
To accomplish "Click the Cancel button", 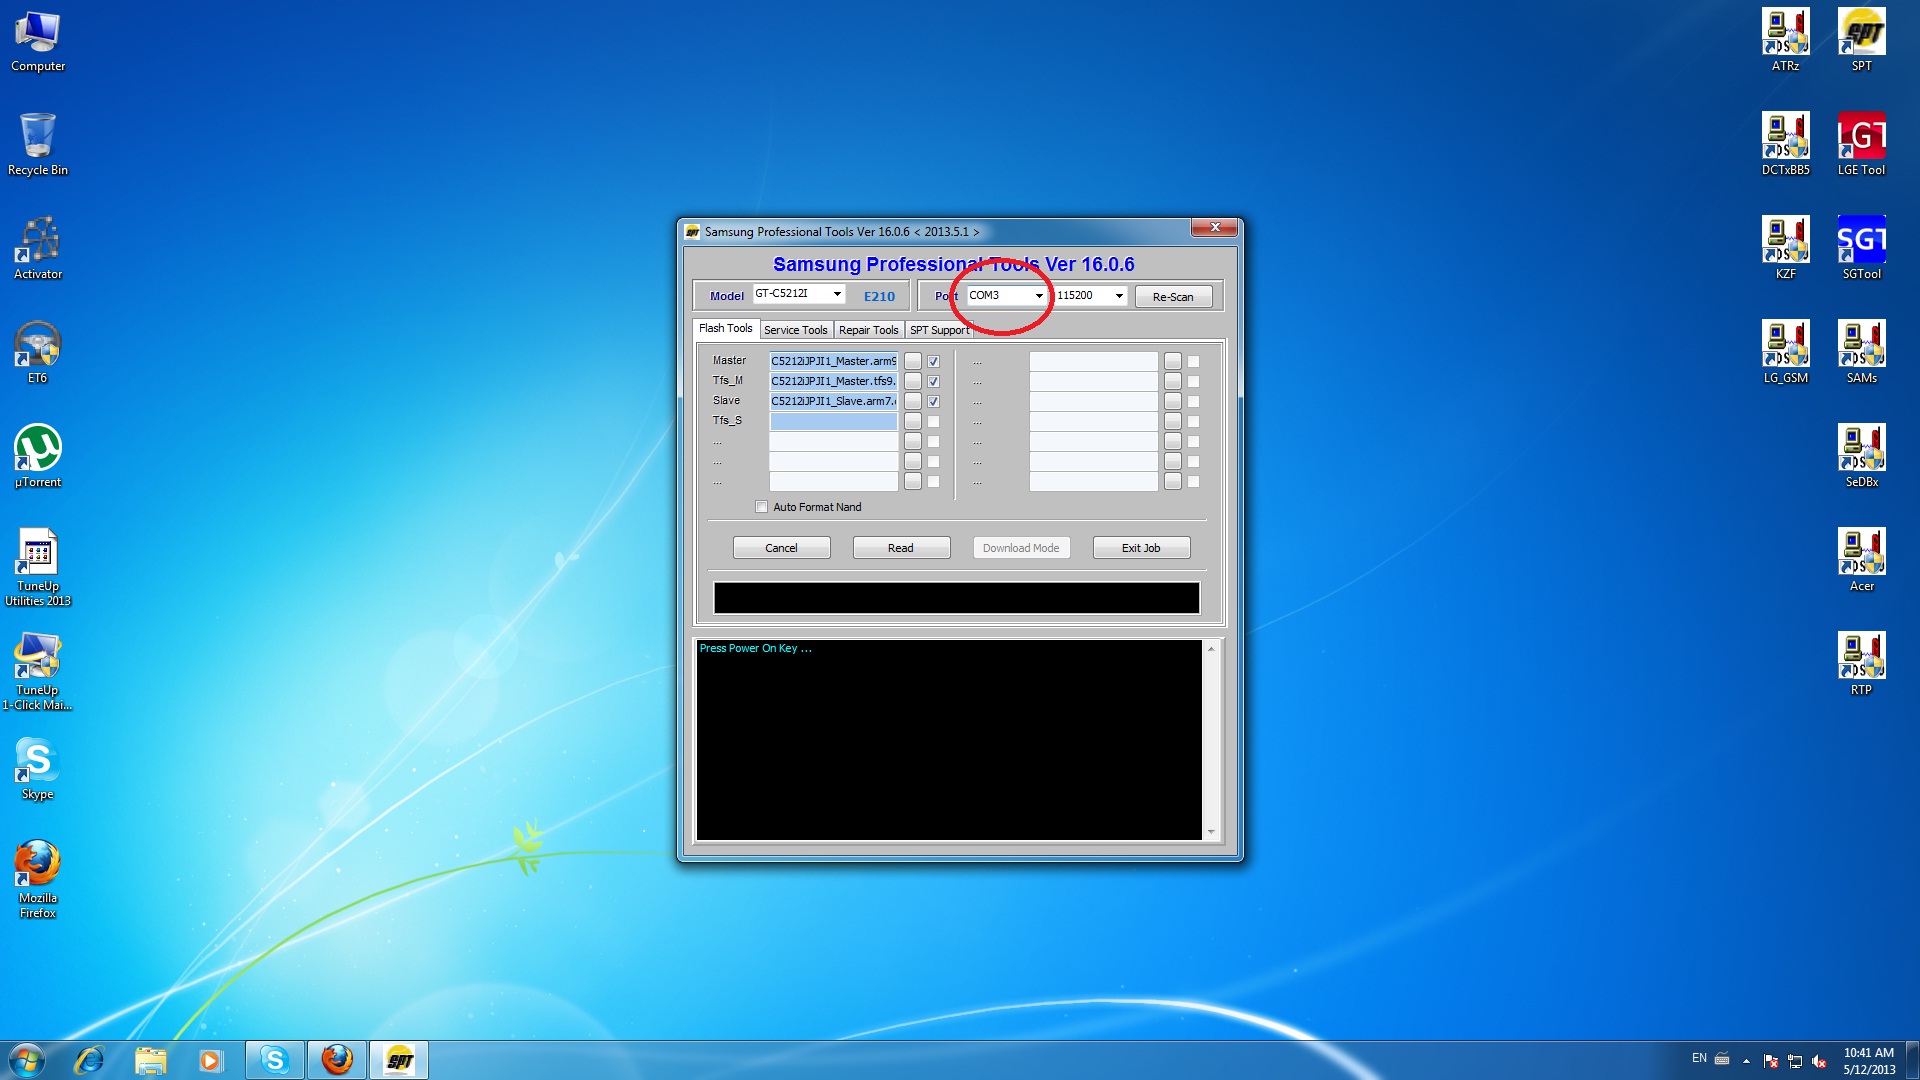I will 781,548.
